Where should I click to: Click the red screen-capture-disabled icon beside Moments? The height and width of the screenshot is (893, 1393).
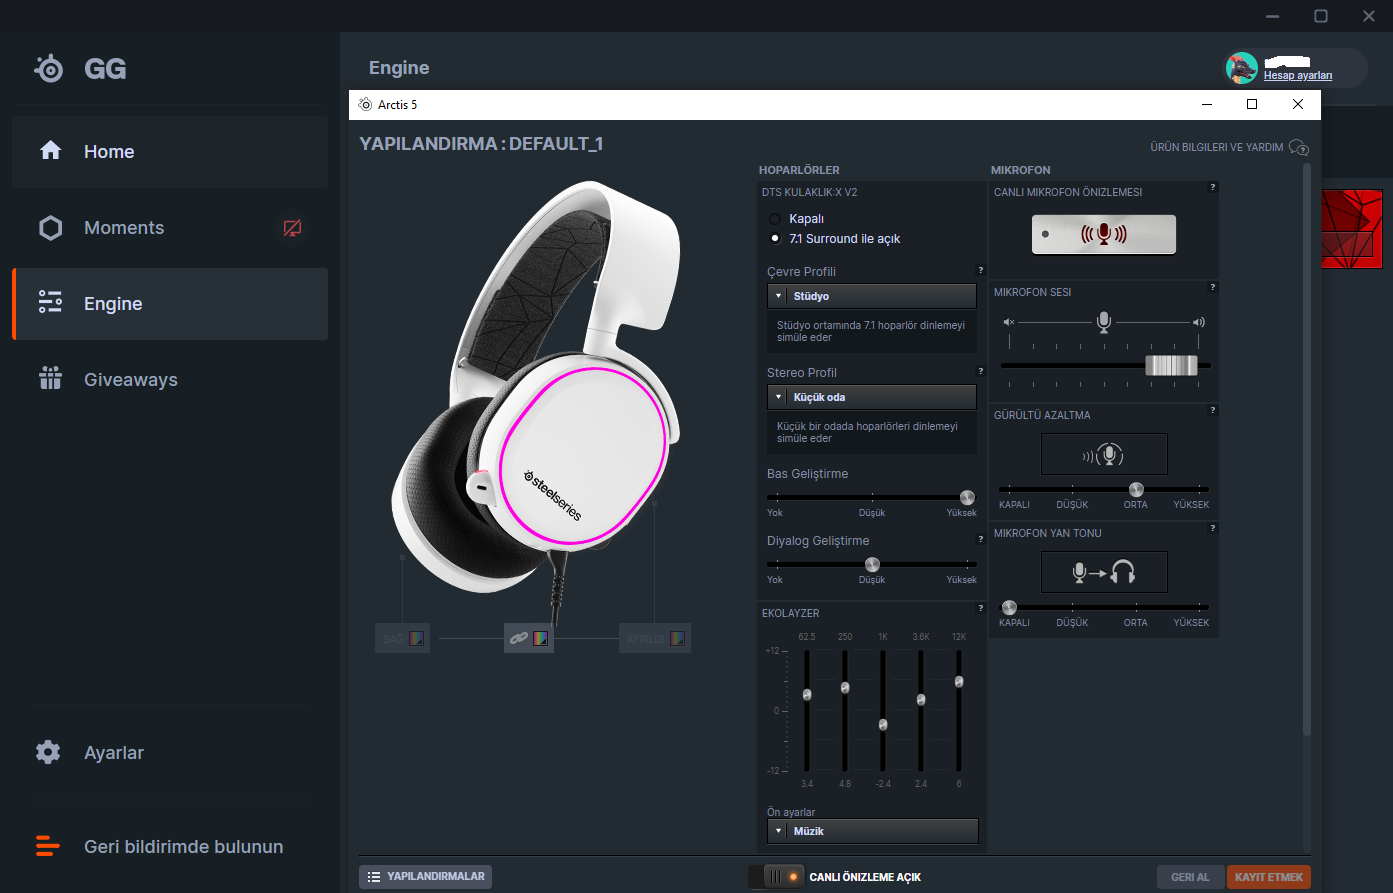click(x=292, y=228)
